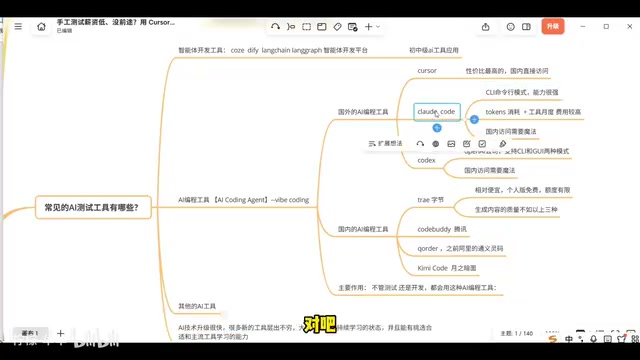Select the 初中级ai工具应用 topic
This screenshot has width=640, height=360.
click(433, 50)
